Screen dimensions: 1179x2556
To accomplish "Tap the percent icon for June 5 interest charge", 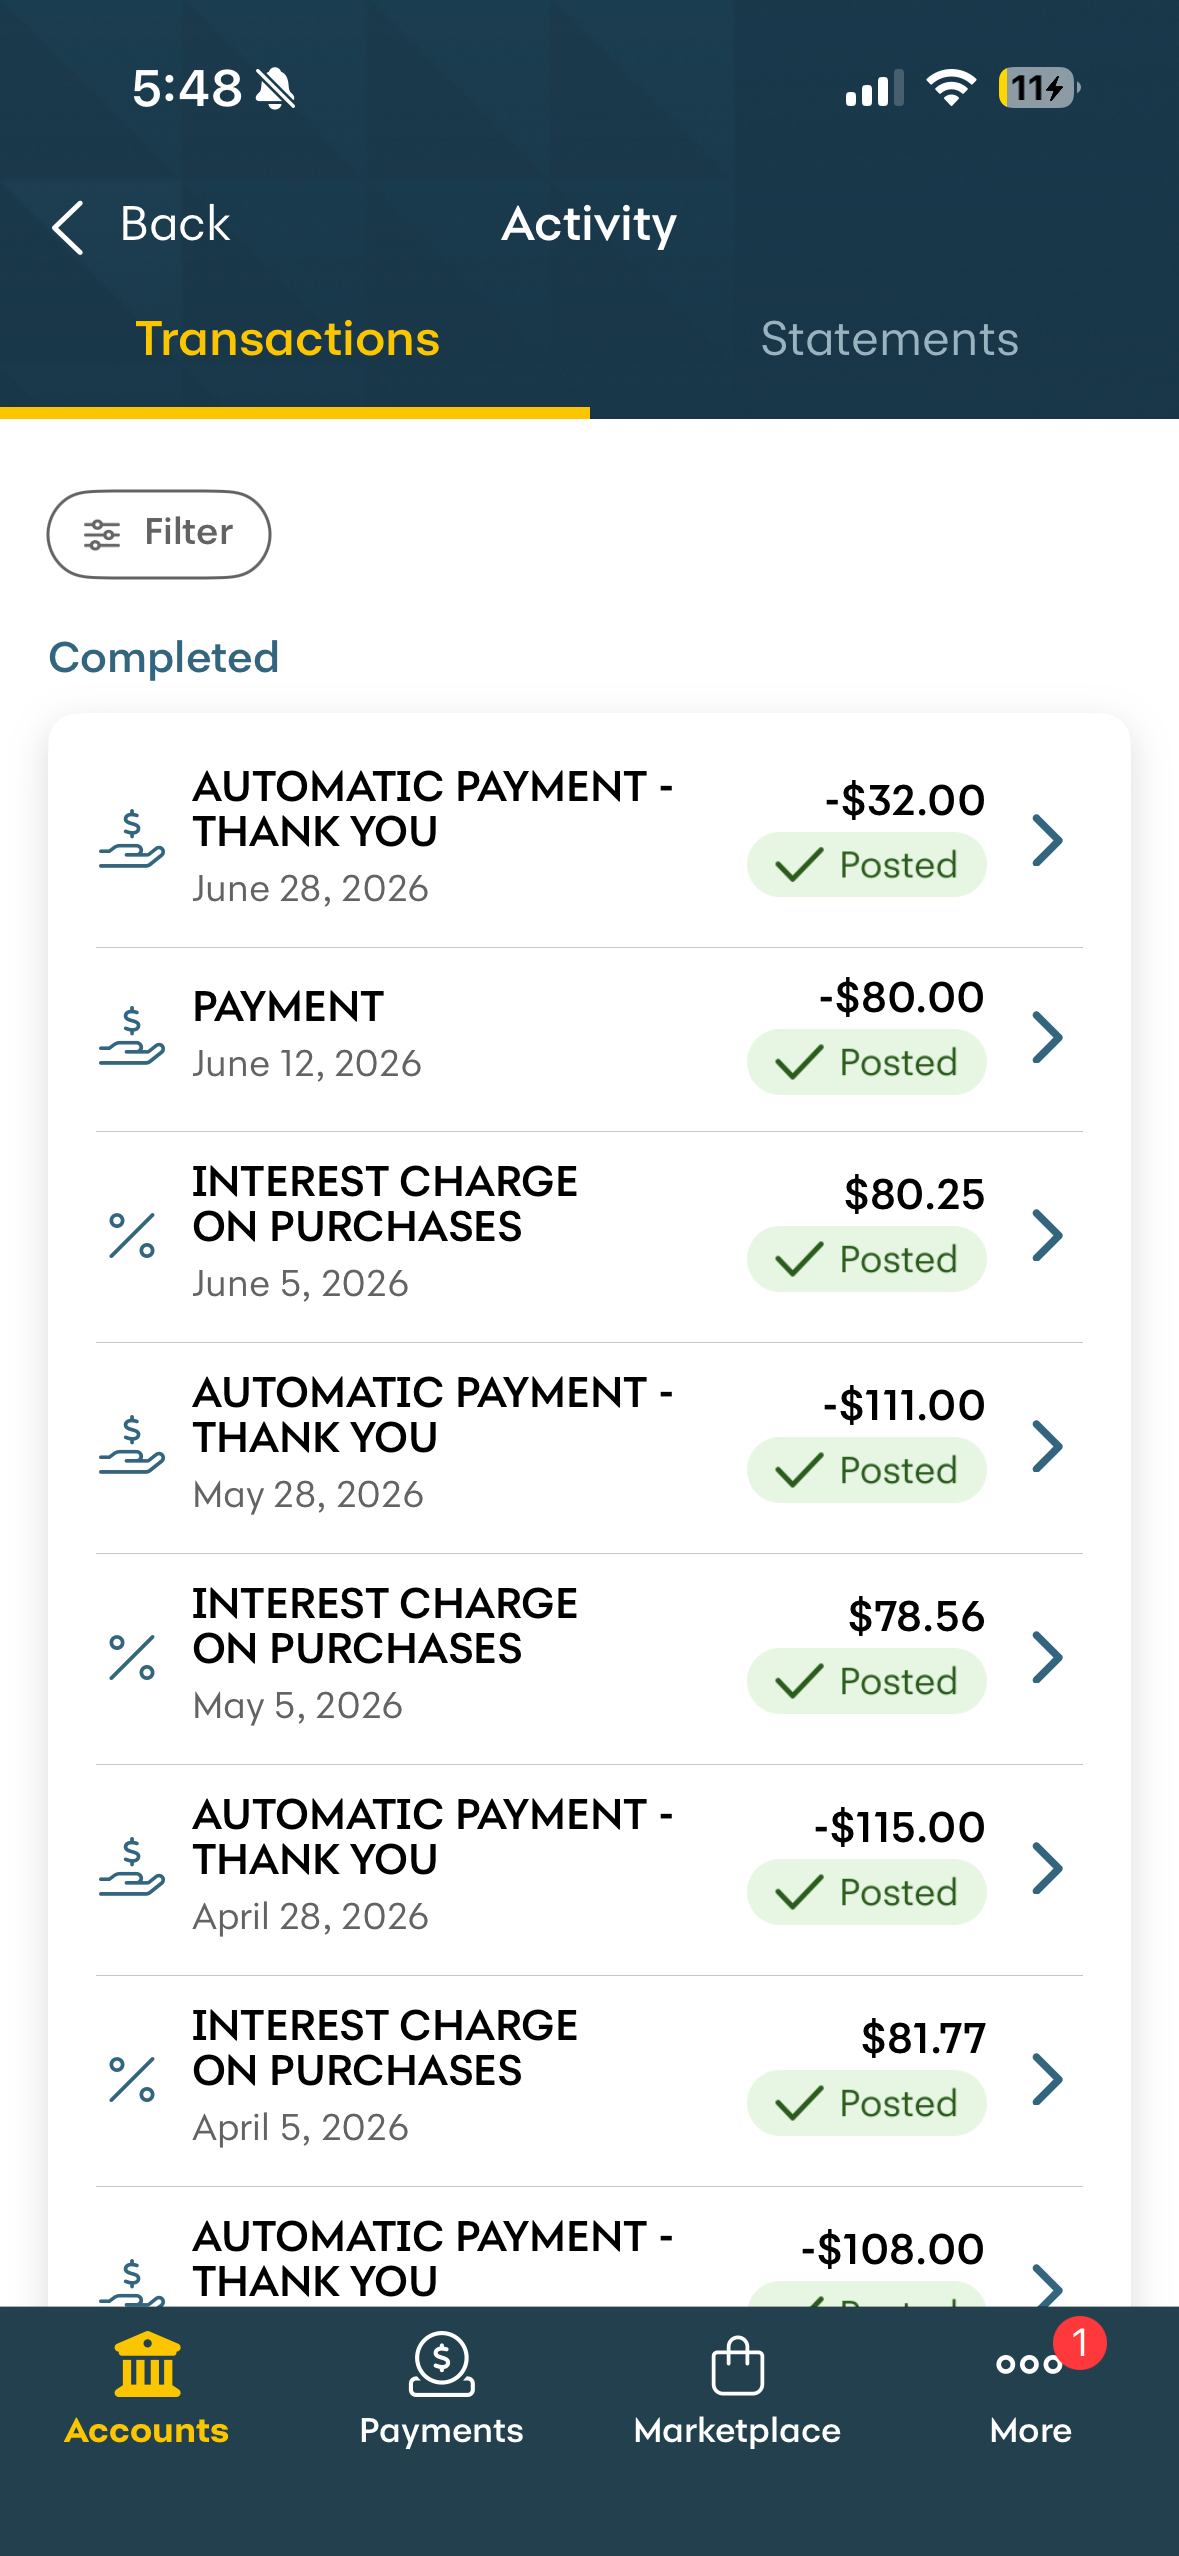I will pos(132,1235).
